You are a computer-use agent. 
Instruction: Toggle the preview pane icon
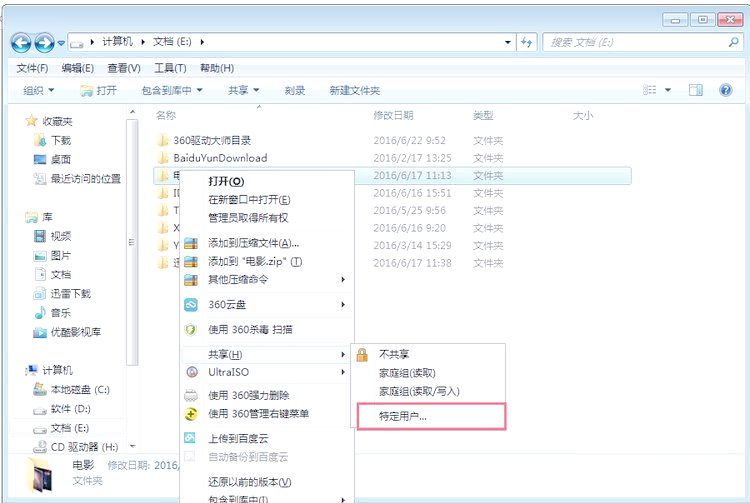(x=695, y=90)
